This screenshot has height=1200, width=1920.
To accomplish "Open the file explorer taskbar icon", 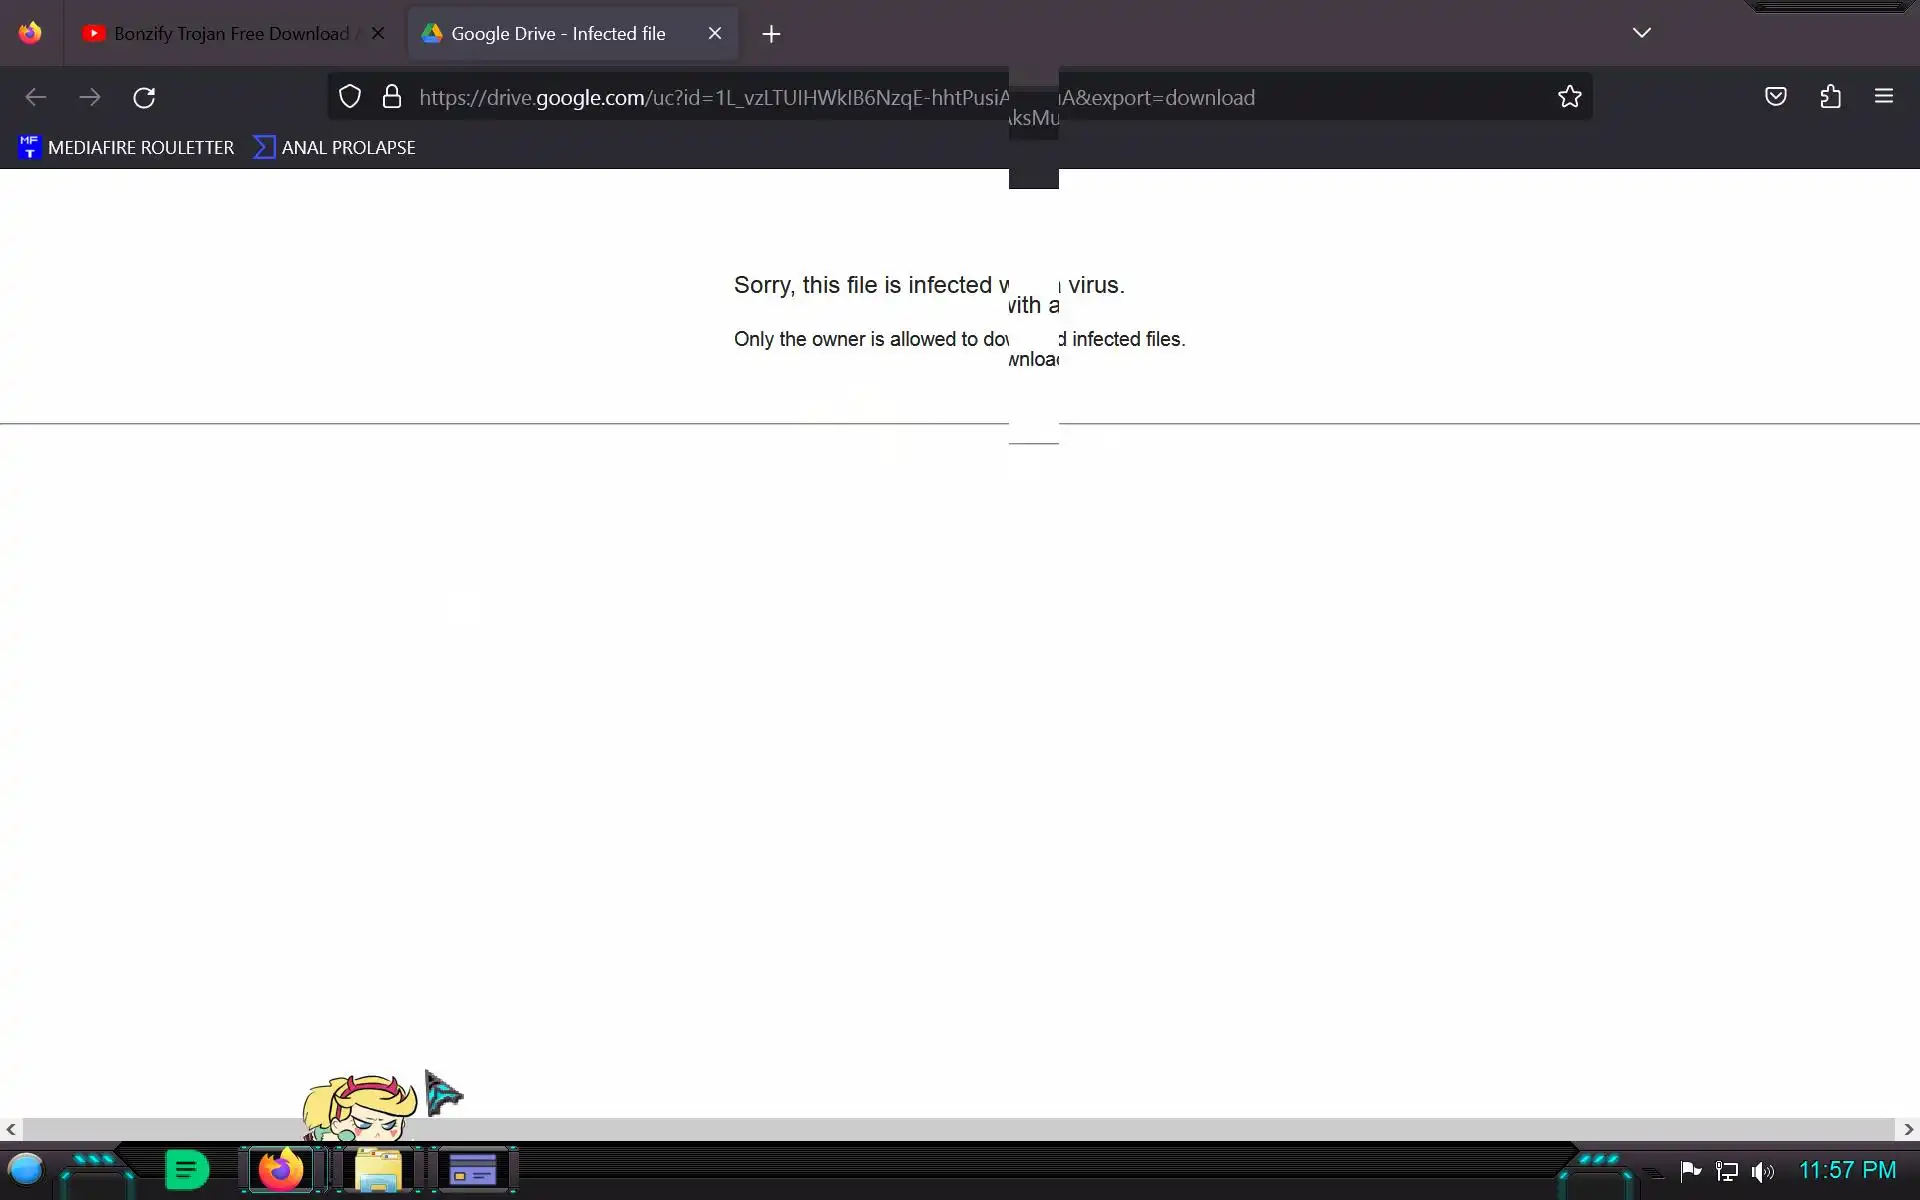I will (378, 1169).
